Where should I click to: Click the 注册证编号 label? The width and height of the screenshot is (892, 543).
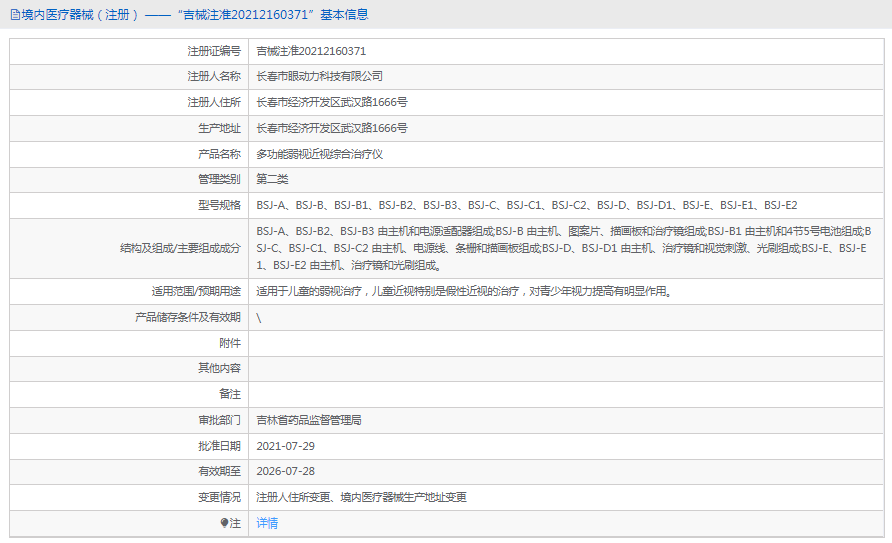pos(214,51)
